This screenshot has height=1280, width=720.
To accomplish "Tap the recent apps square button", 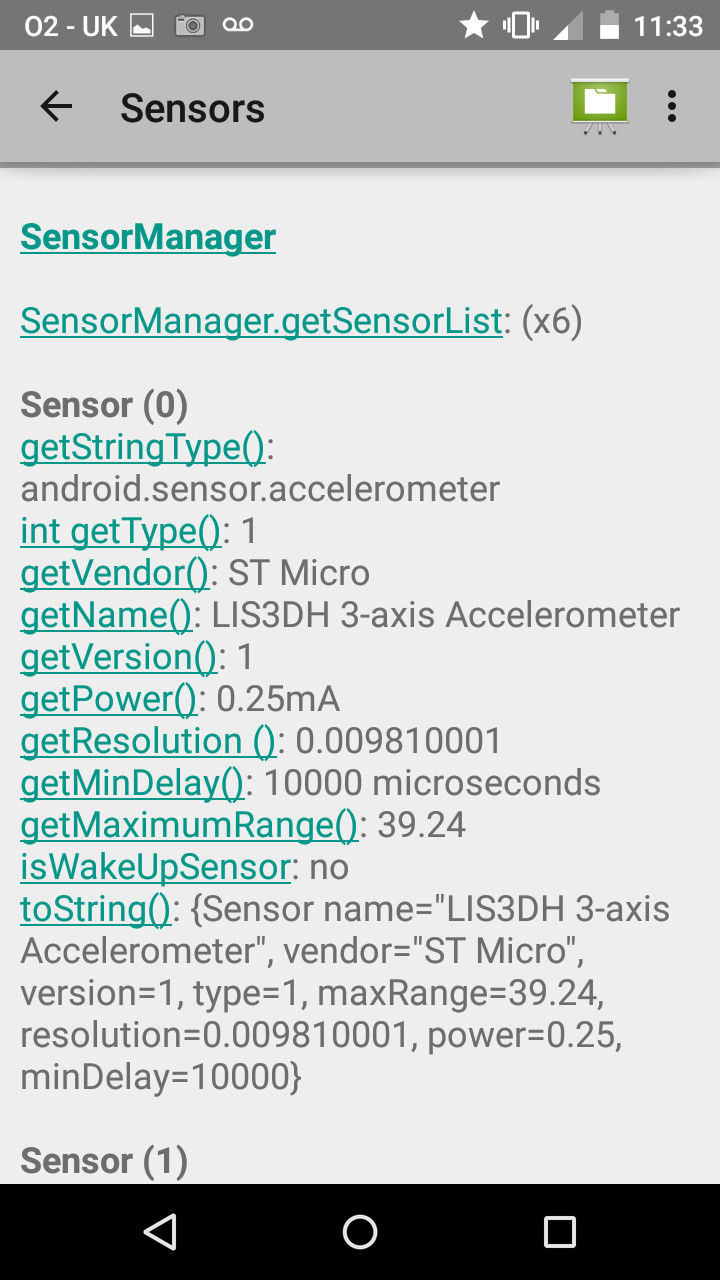I will 559,1232.
